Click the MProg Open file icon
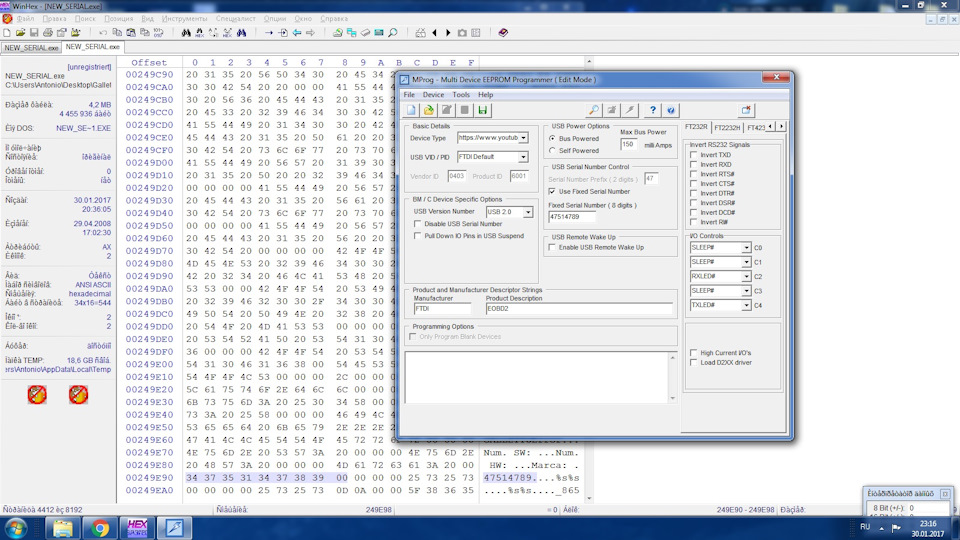The width and height of the screenshot is (960, 540). tap(429, 110)
